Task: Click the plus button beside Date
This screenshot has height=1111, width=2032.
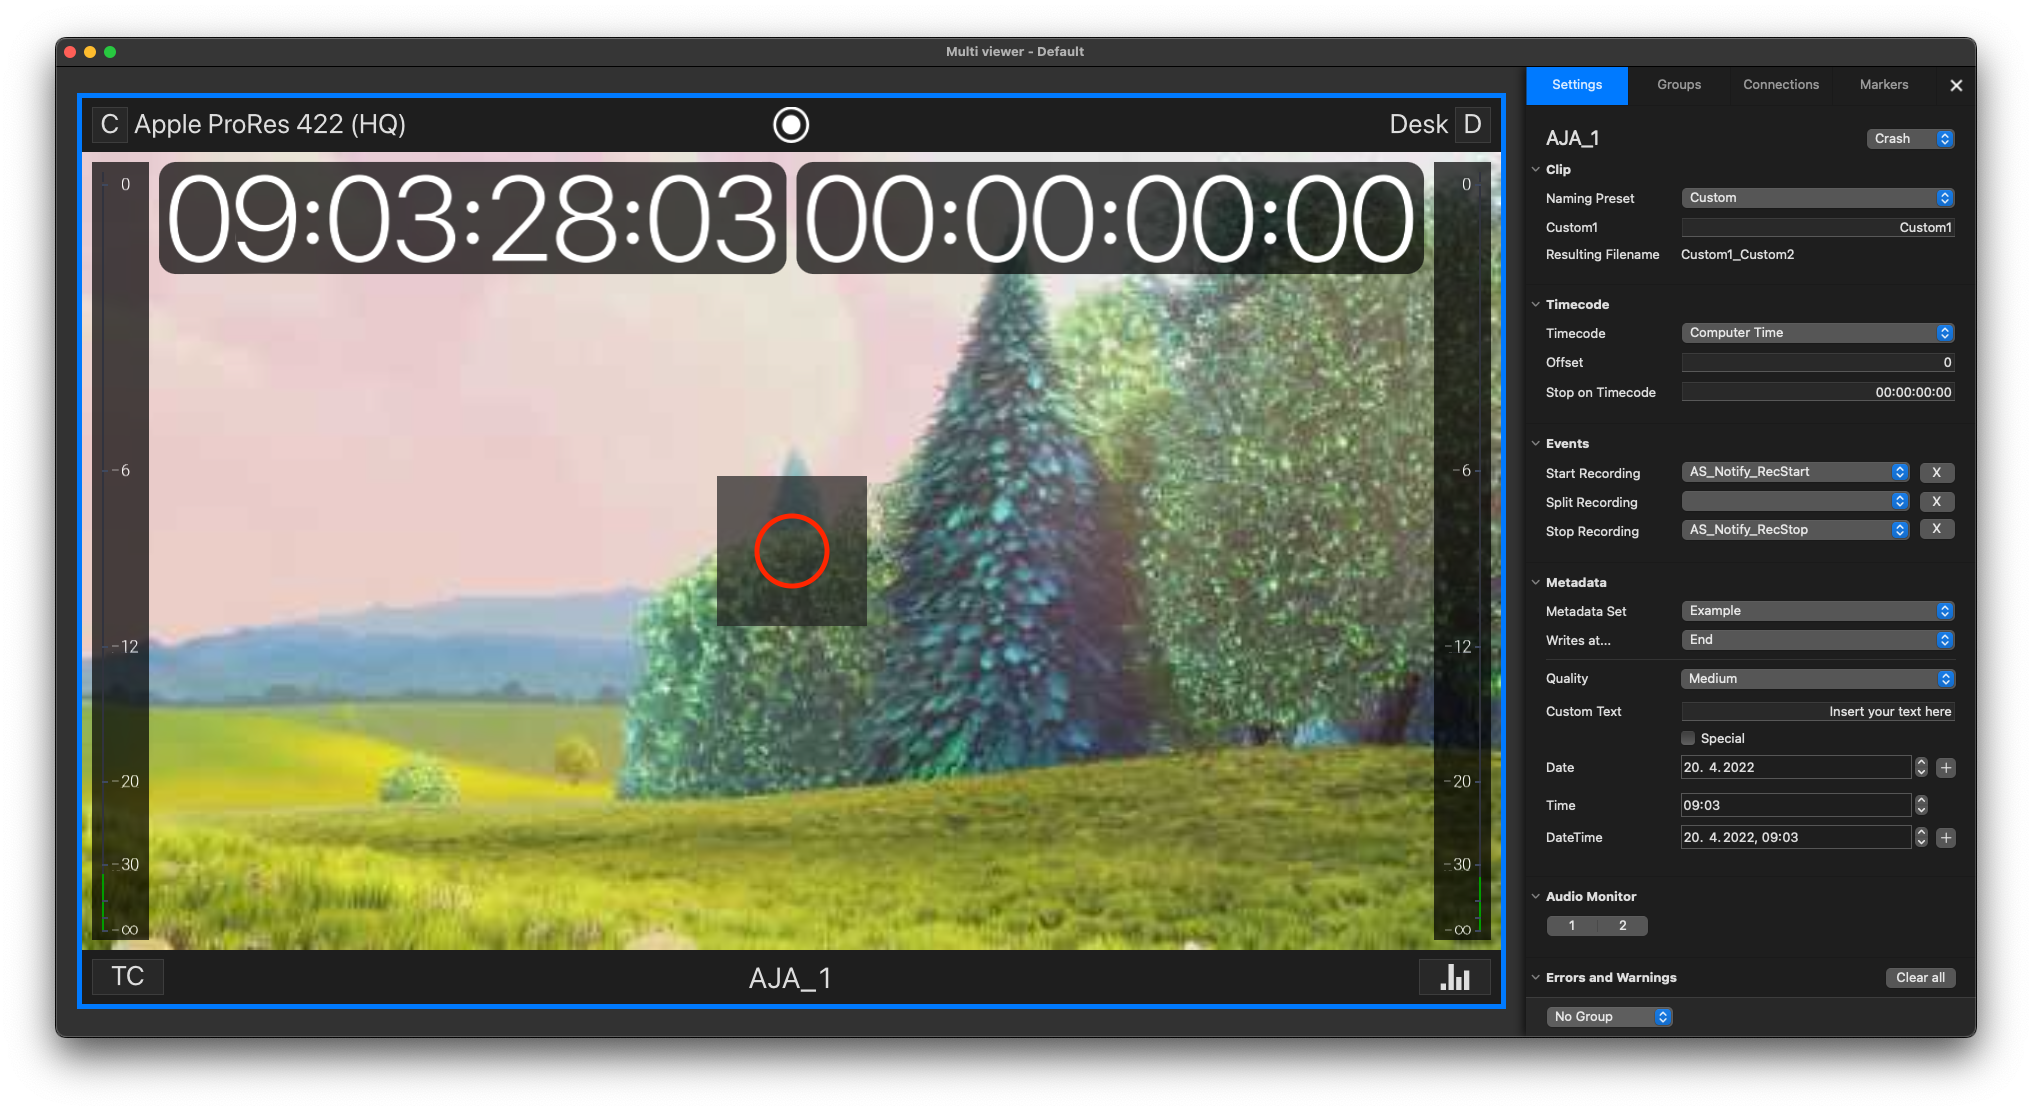Action: coord(1945,768)
